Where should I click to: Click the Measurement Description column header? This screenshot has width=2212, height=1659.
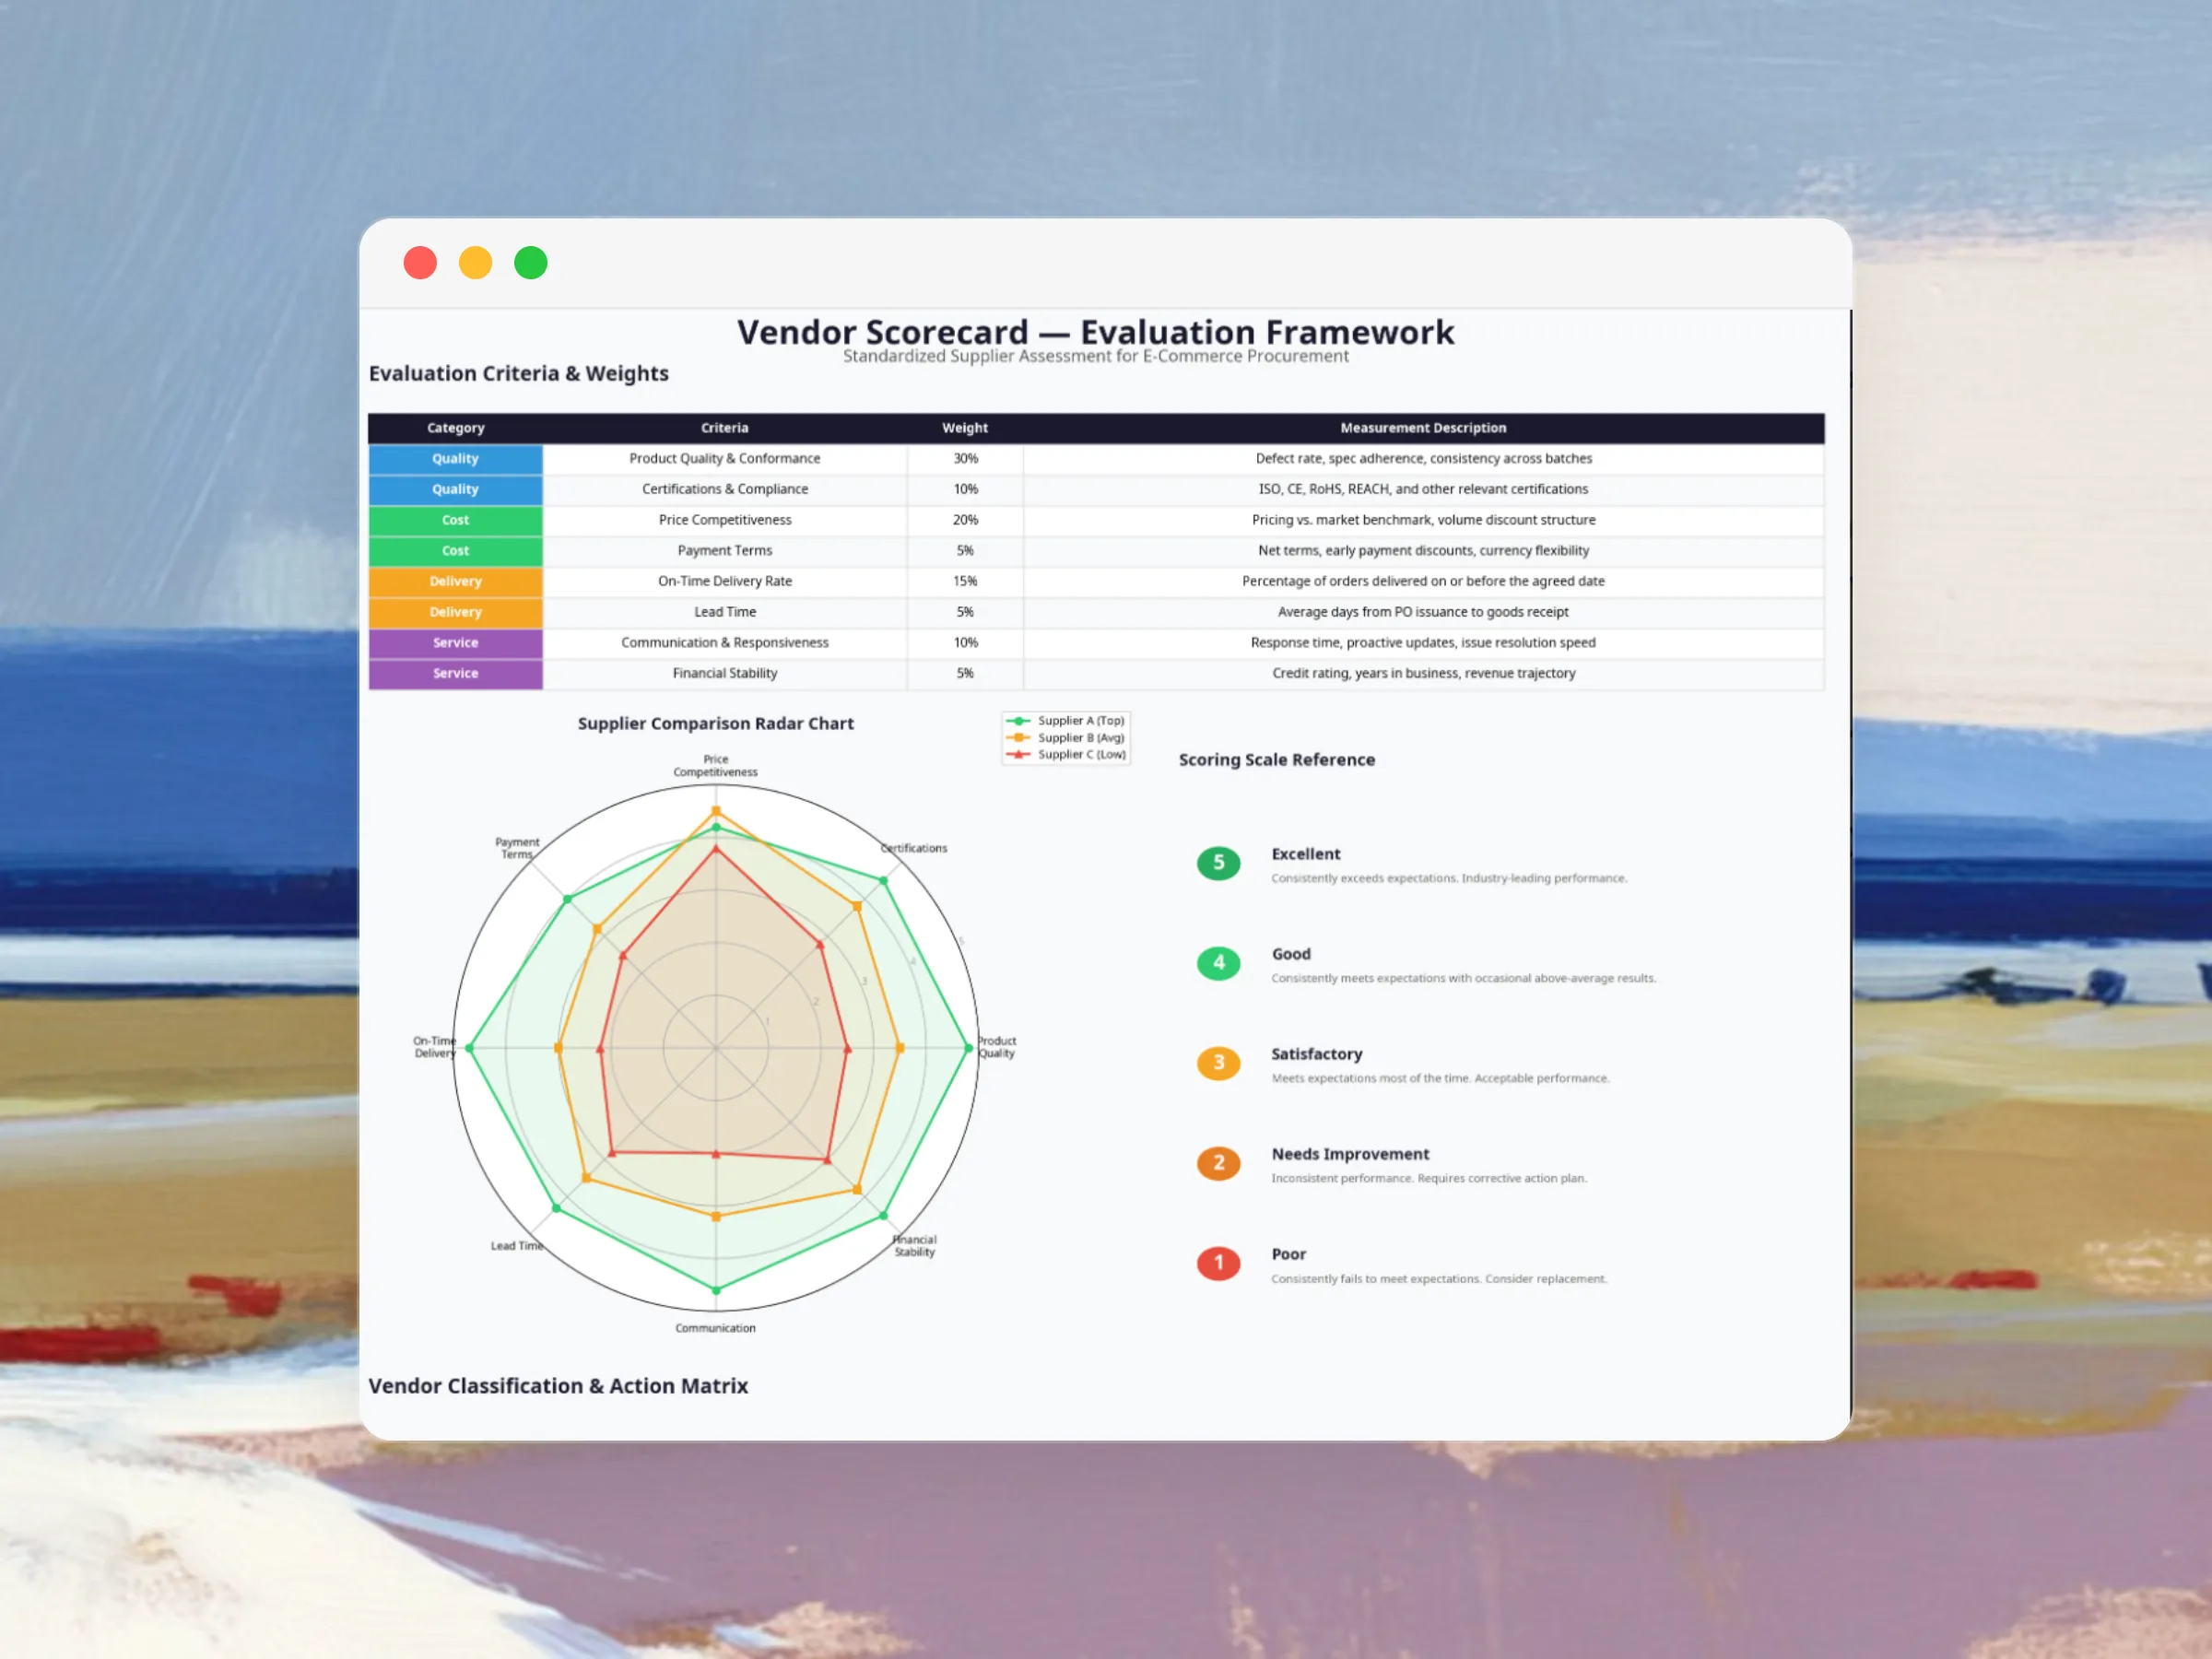click(x=1422, y=428)
